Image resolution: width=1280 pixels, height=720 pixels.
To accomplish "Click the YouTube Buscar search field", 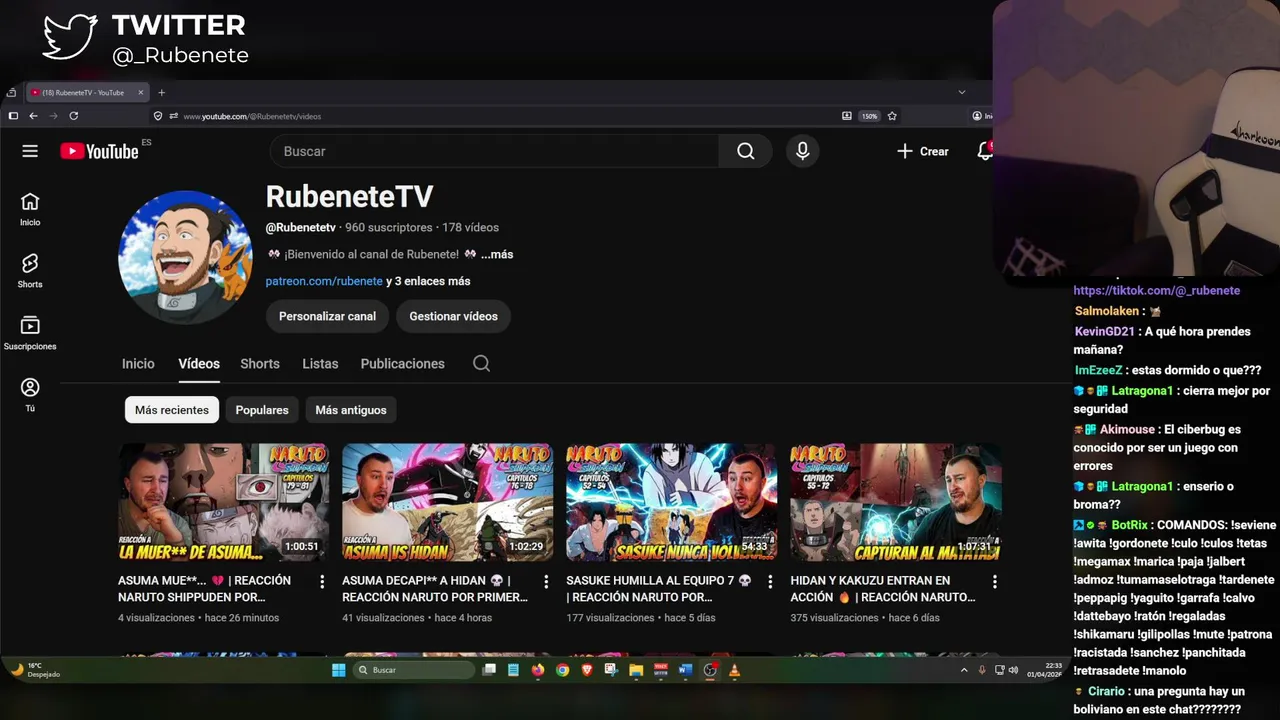I will (x=494, y=151).
